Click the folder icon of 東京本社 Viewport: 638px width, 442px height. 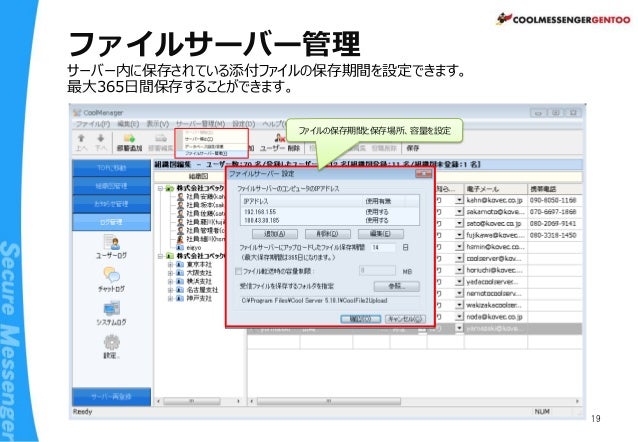(180, 265)
